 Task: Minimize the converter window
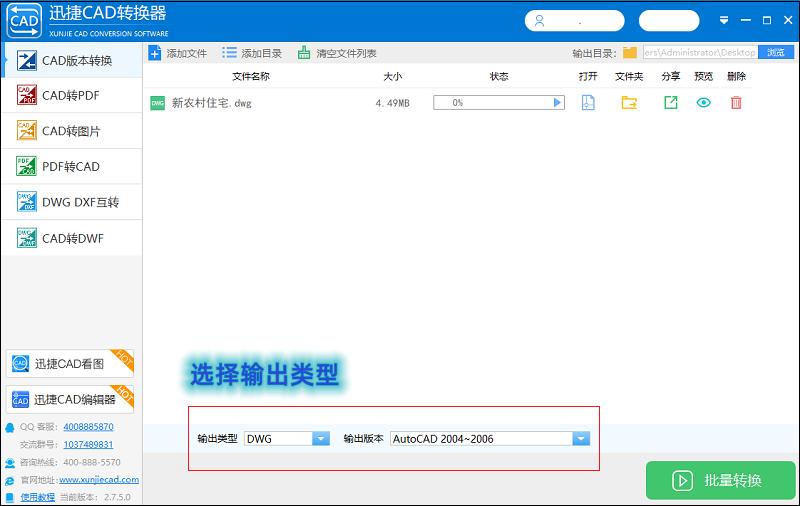[x=745, y=20]
